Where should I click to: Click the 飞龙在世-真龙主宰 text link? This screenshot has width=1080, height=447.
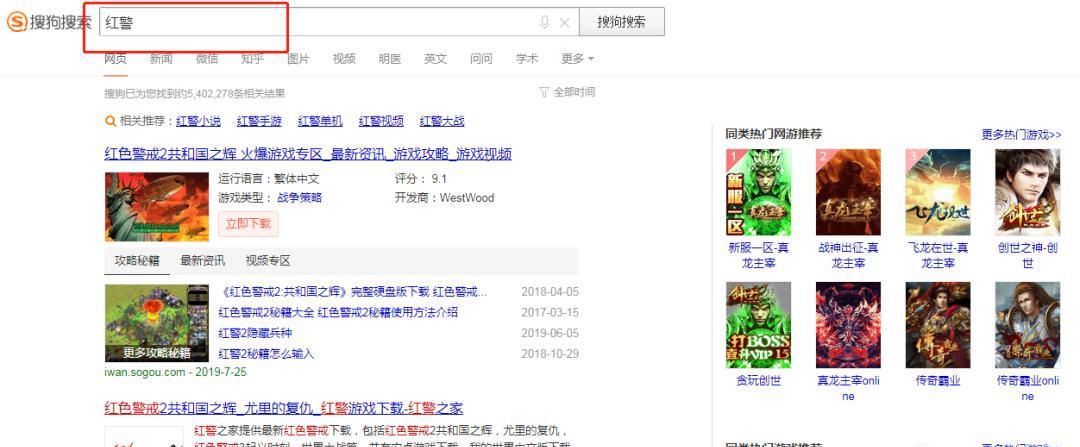tap(937, 256)
